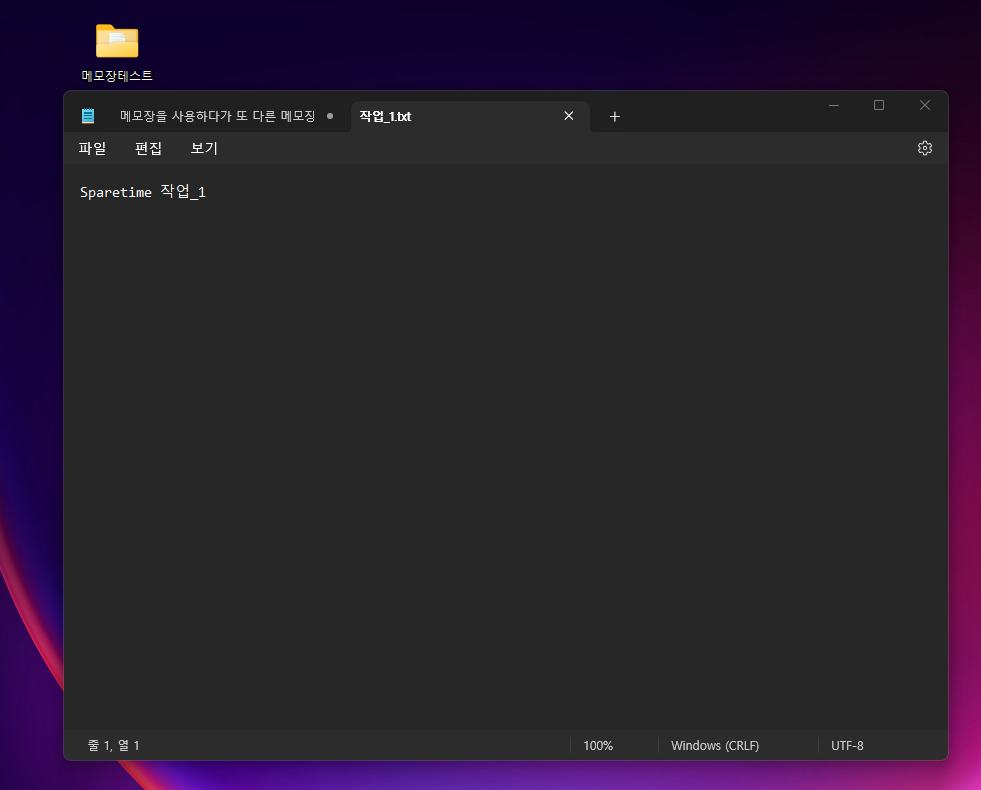The image size is (981, 790).
Task: Open the 파일 menu
Action: (92, 148)
